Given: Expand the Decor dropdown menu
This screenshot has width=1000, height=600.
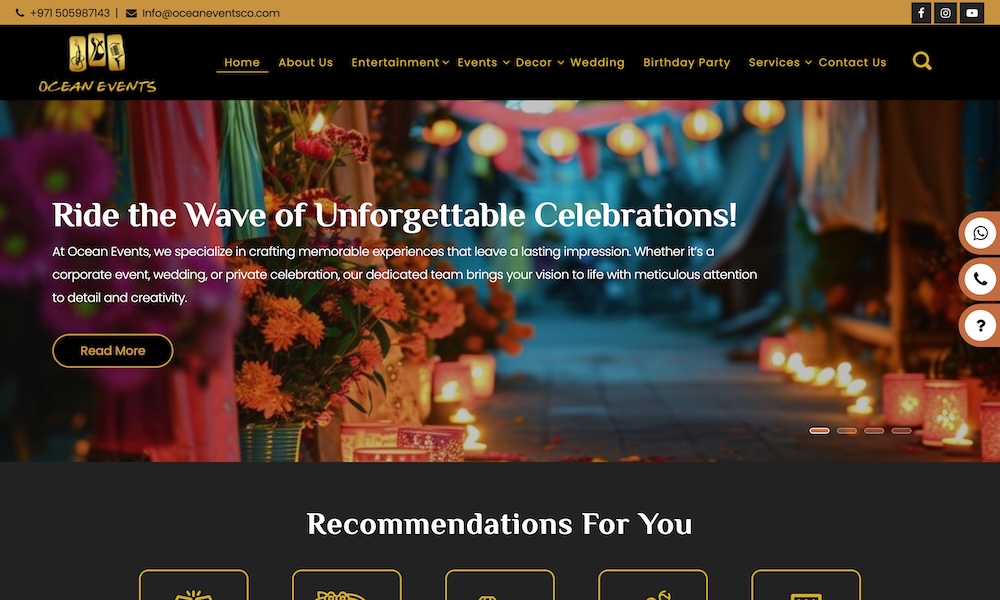Looking at the screenshot, I should tap(540, 62).
